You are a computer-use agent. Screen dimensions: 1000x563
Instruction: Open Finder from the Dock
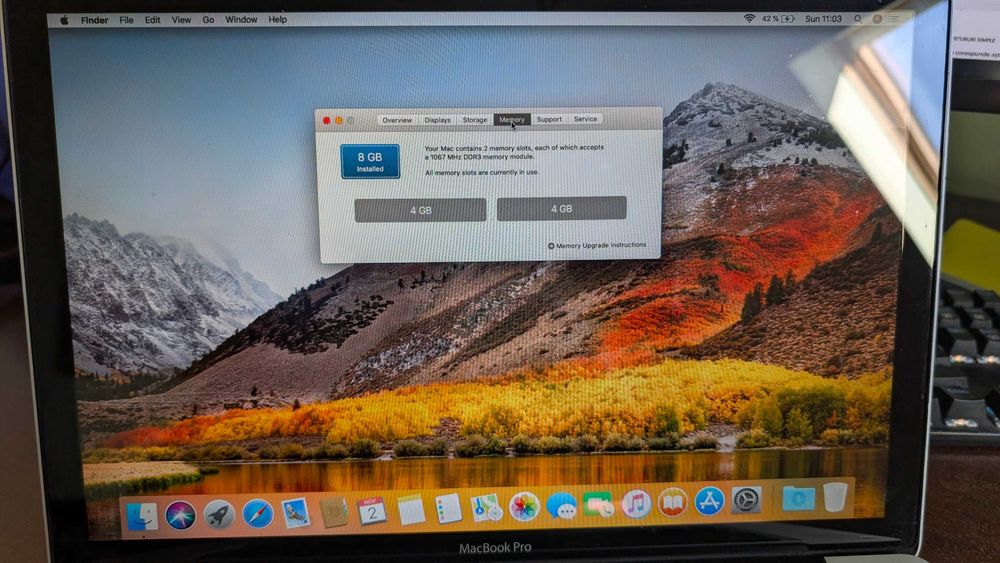tap(142, 516)
